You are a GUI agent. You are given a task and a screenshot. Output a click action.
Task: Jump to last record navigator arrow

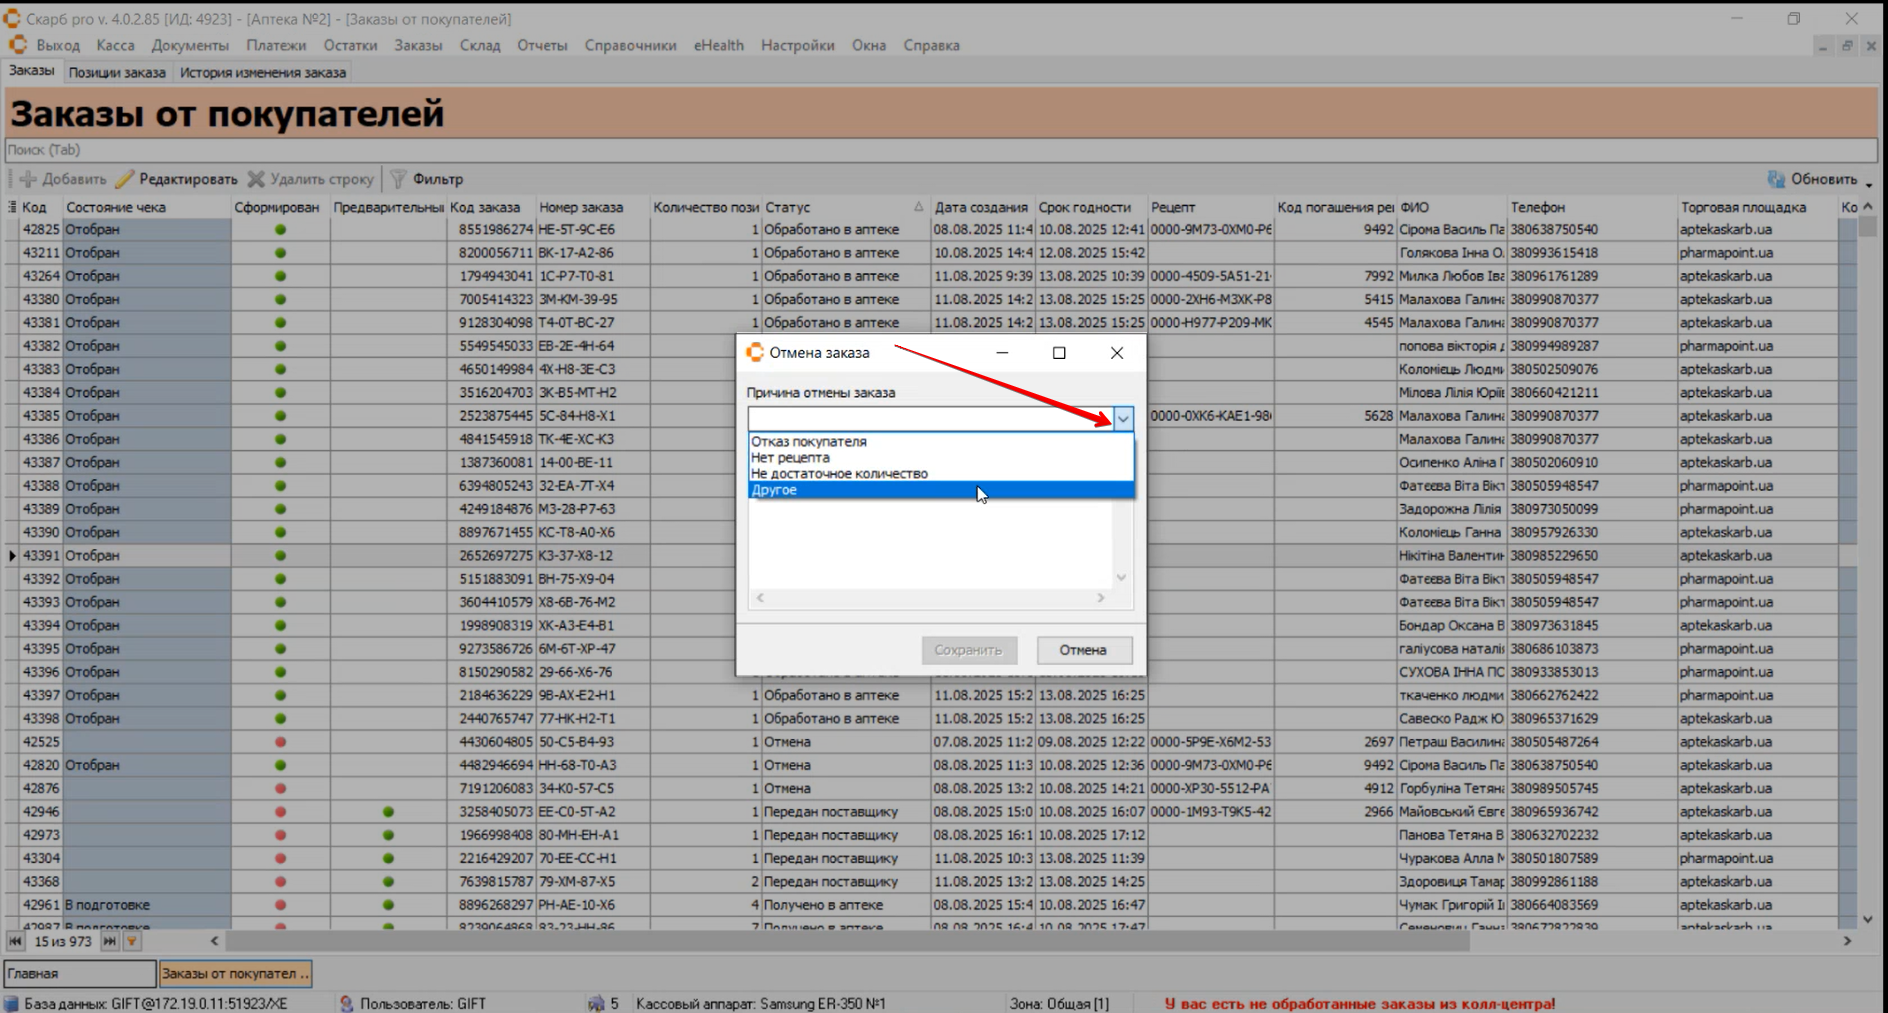[x=110, y=941]
